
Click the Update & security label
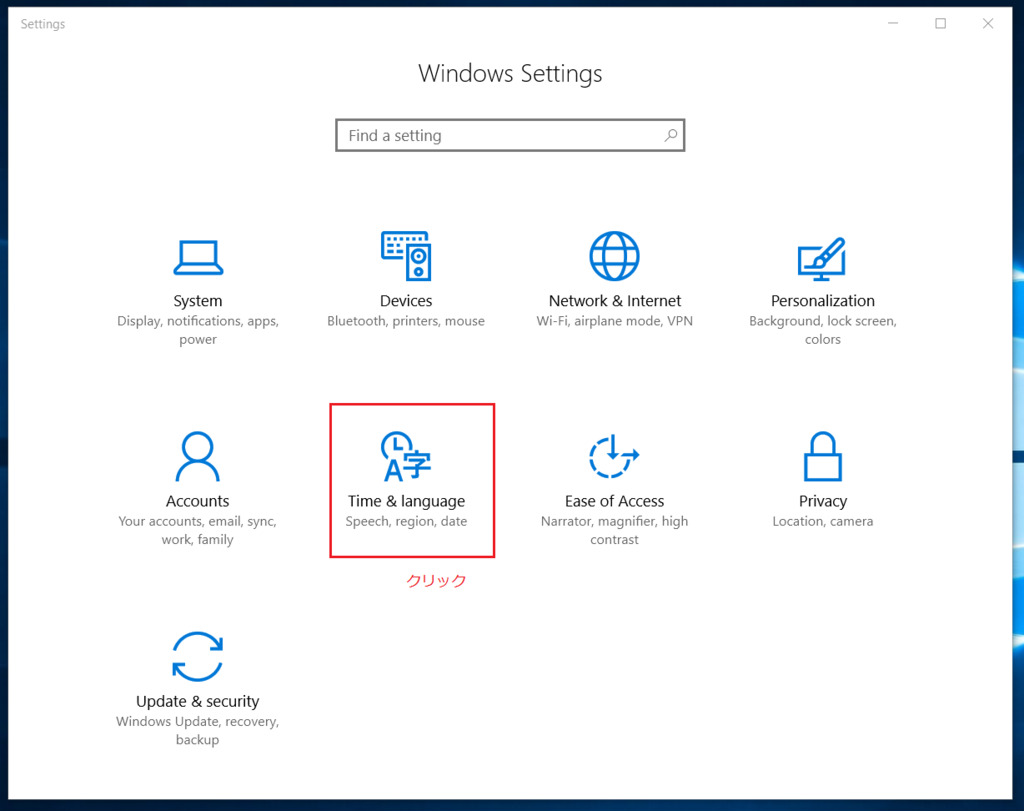[x=197, y=702]
